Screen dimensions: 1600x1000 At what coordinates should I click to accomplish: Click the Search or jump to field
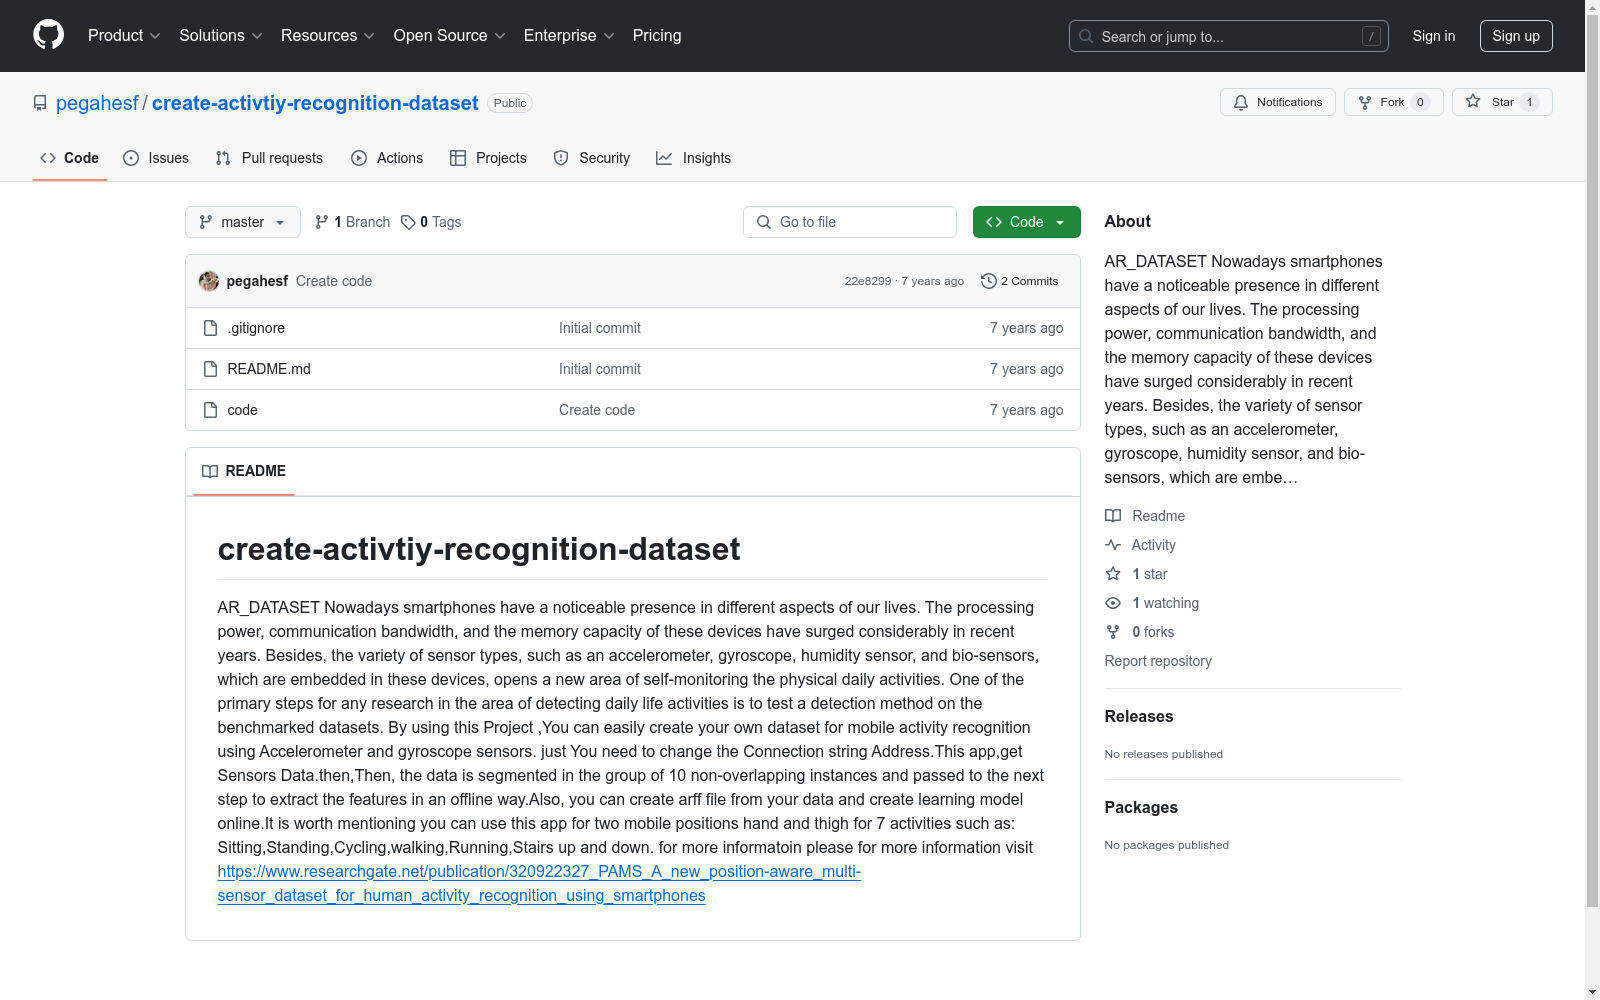coord(1229,36)
